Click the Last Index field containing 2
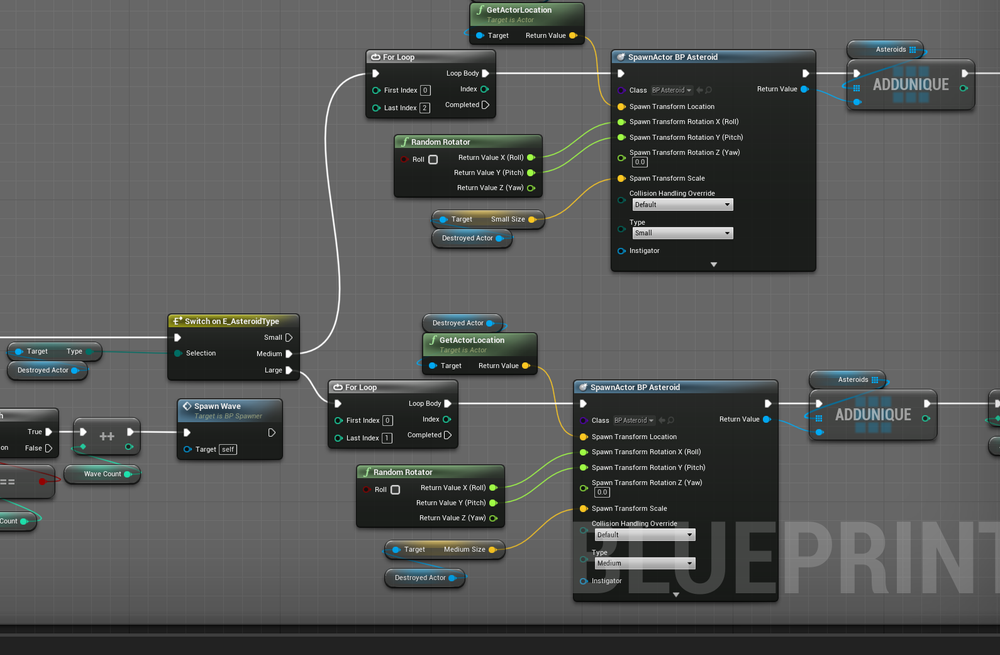 425,108
